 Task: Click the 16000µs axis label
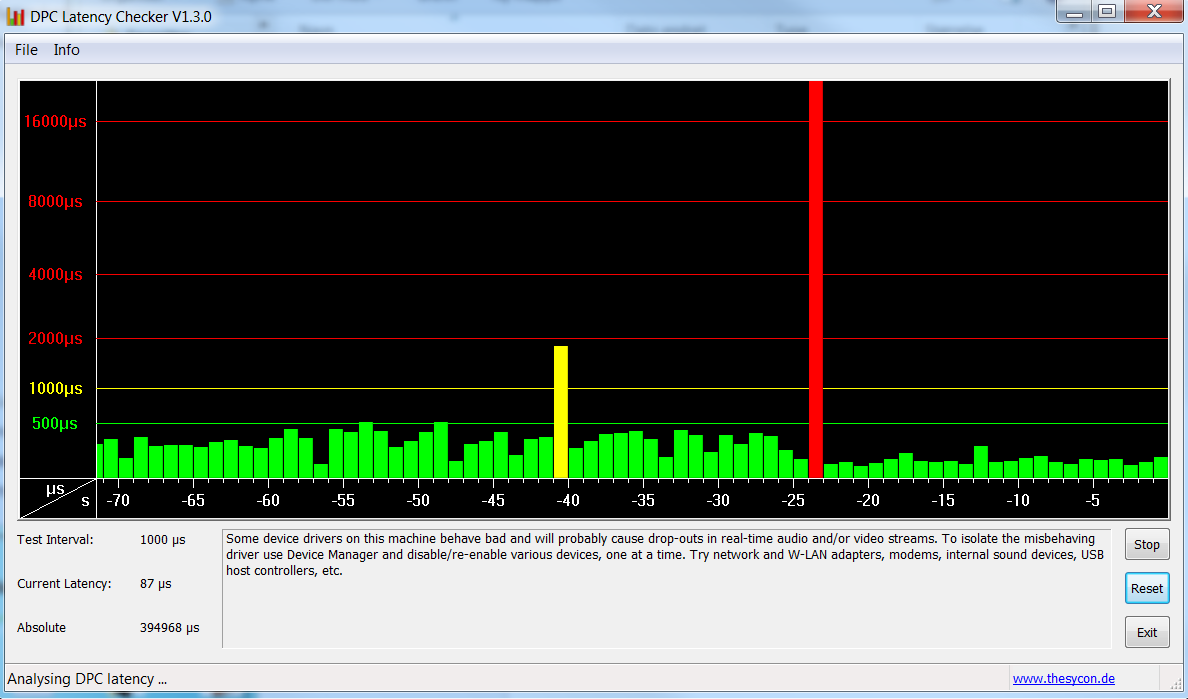(x=55, y=121)
